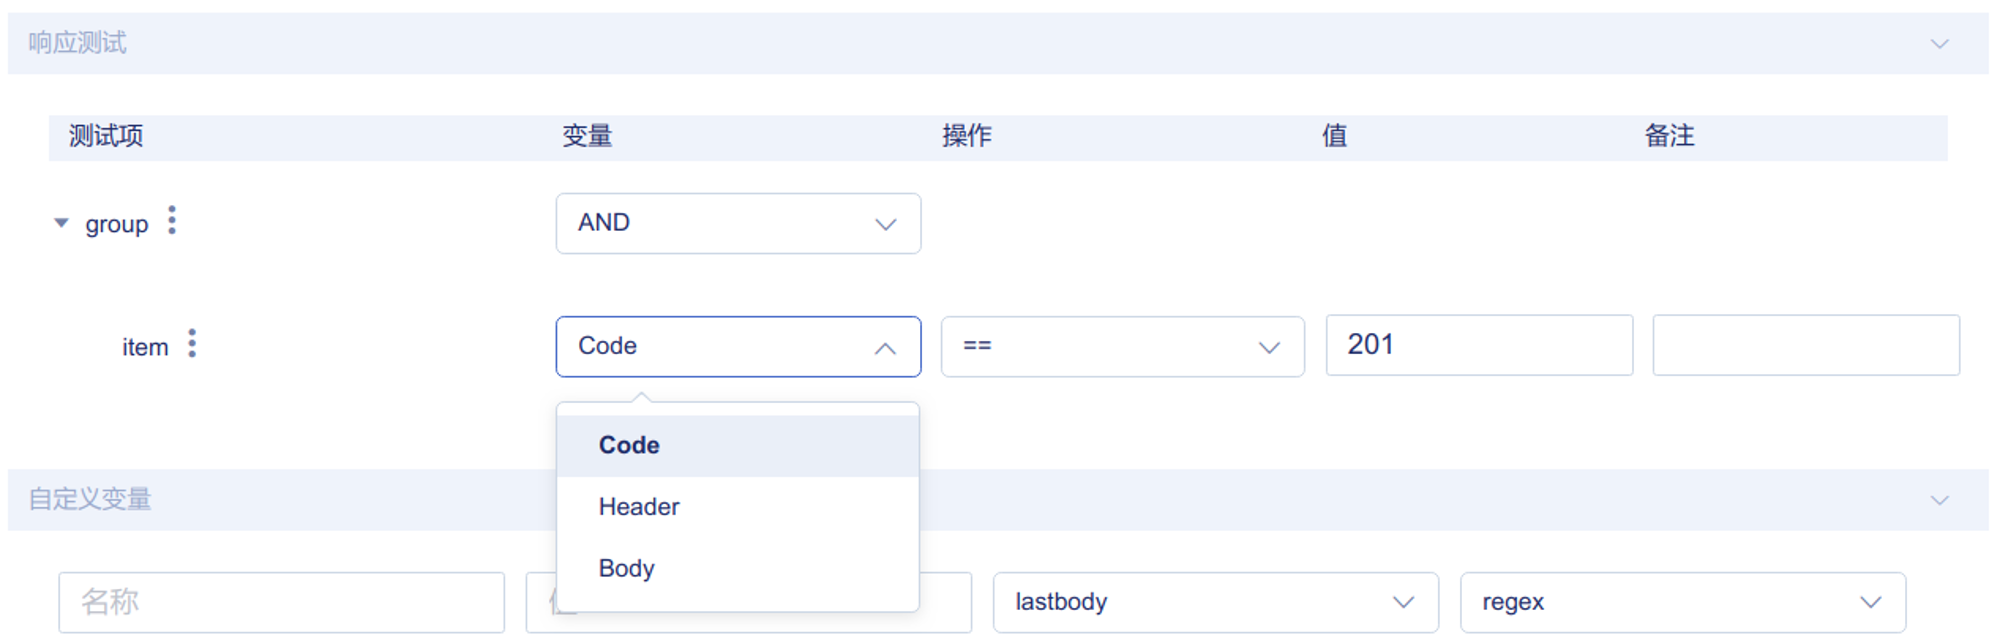The image size is (2000, 635).
Task: Open the item row three-dot menu
Action: point(192,343)
